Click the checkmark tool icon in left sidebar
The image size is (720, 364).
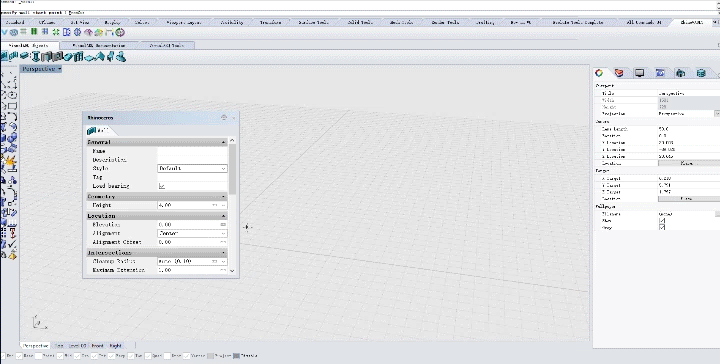coord(12,244)
